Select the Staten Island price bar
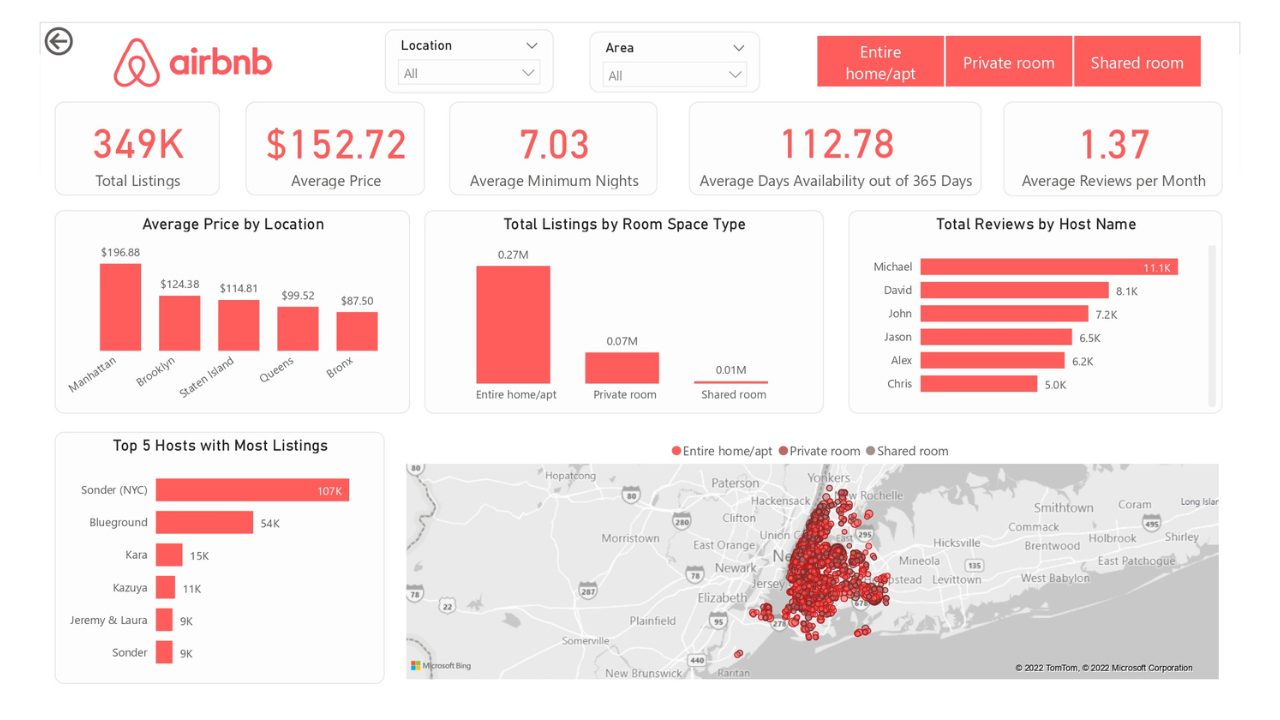Viewport: 1280px width, 720px height. [x=238, y=325]
